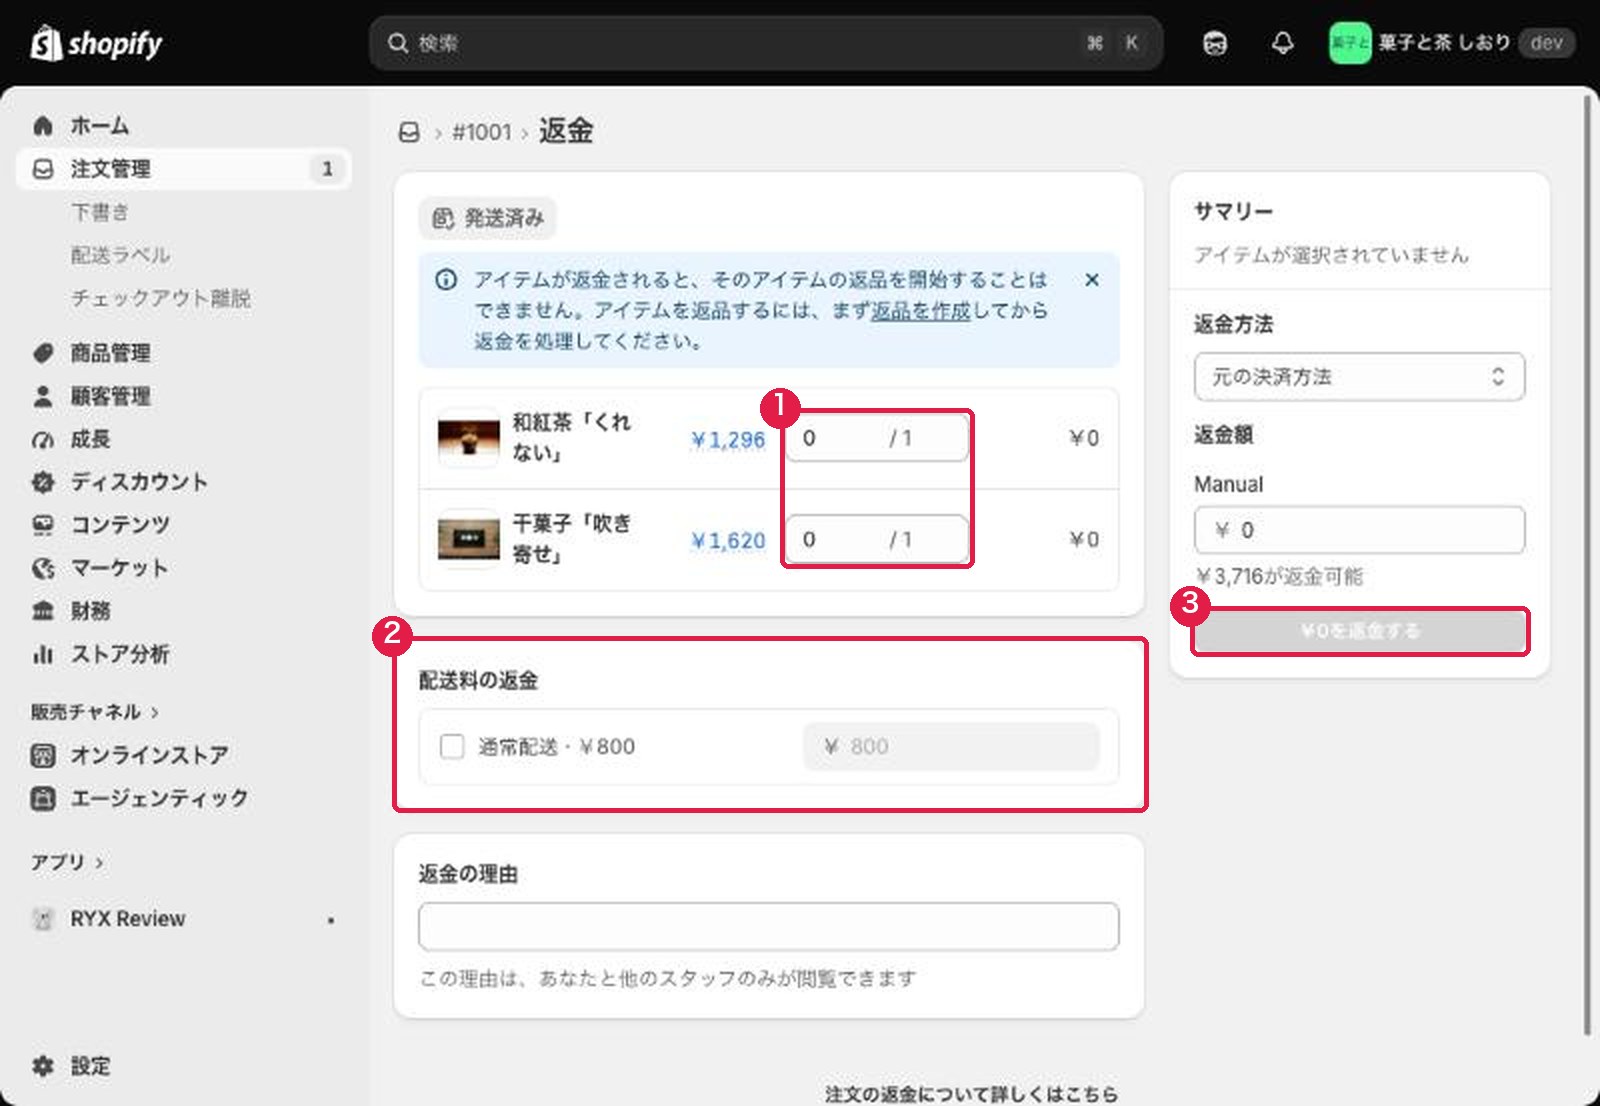This screenshot has width=1600, height=1106.
Task: Click the コンテンツ icon in sidebar
Action: [43, 525]
